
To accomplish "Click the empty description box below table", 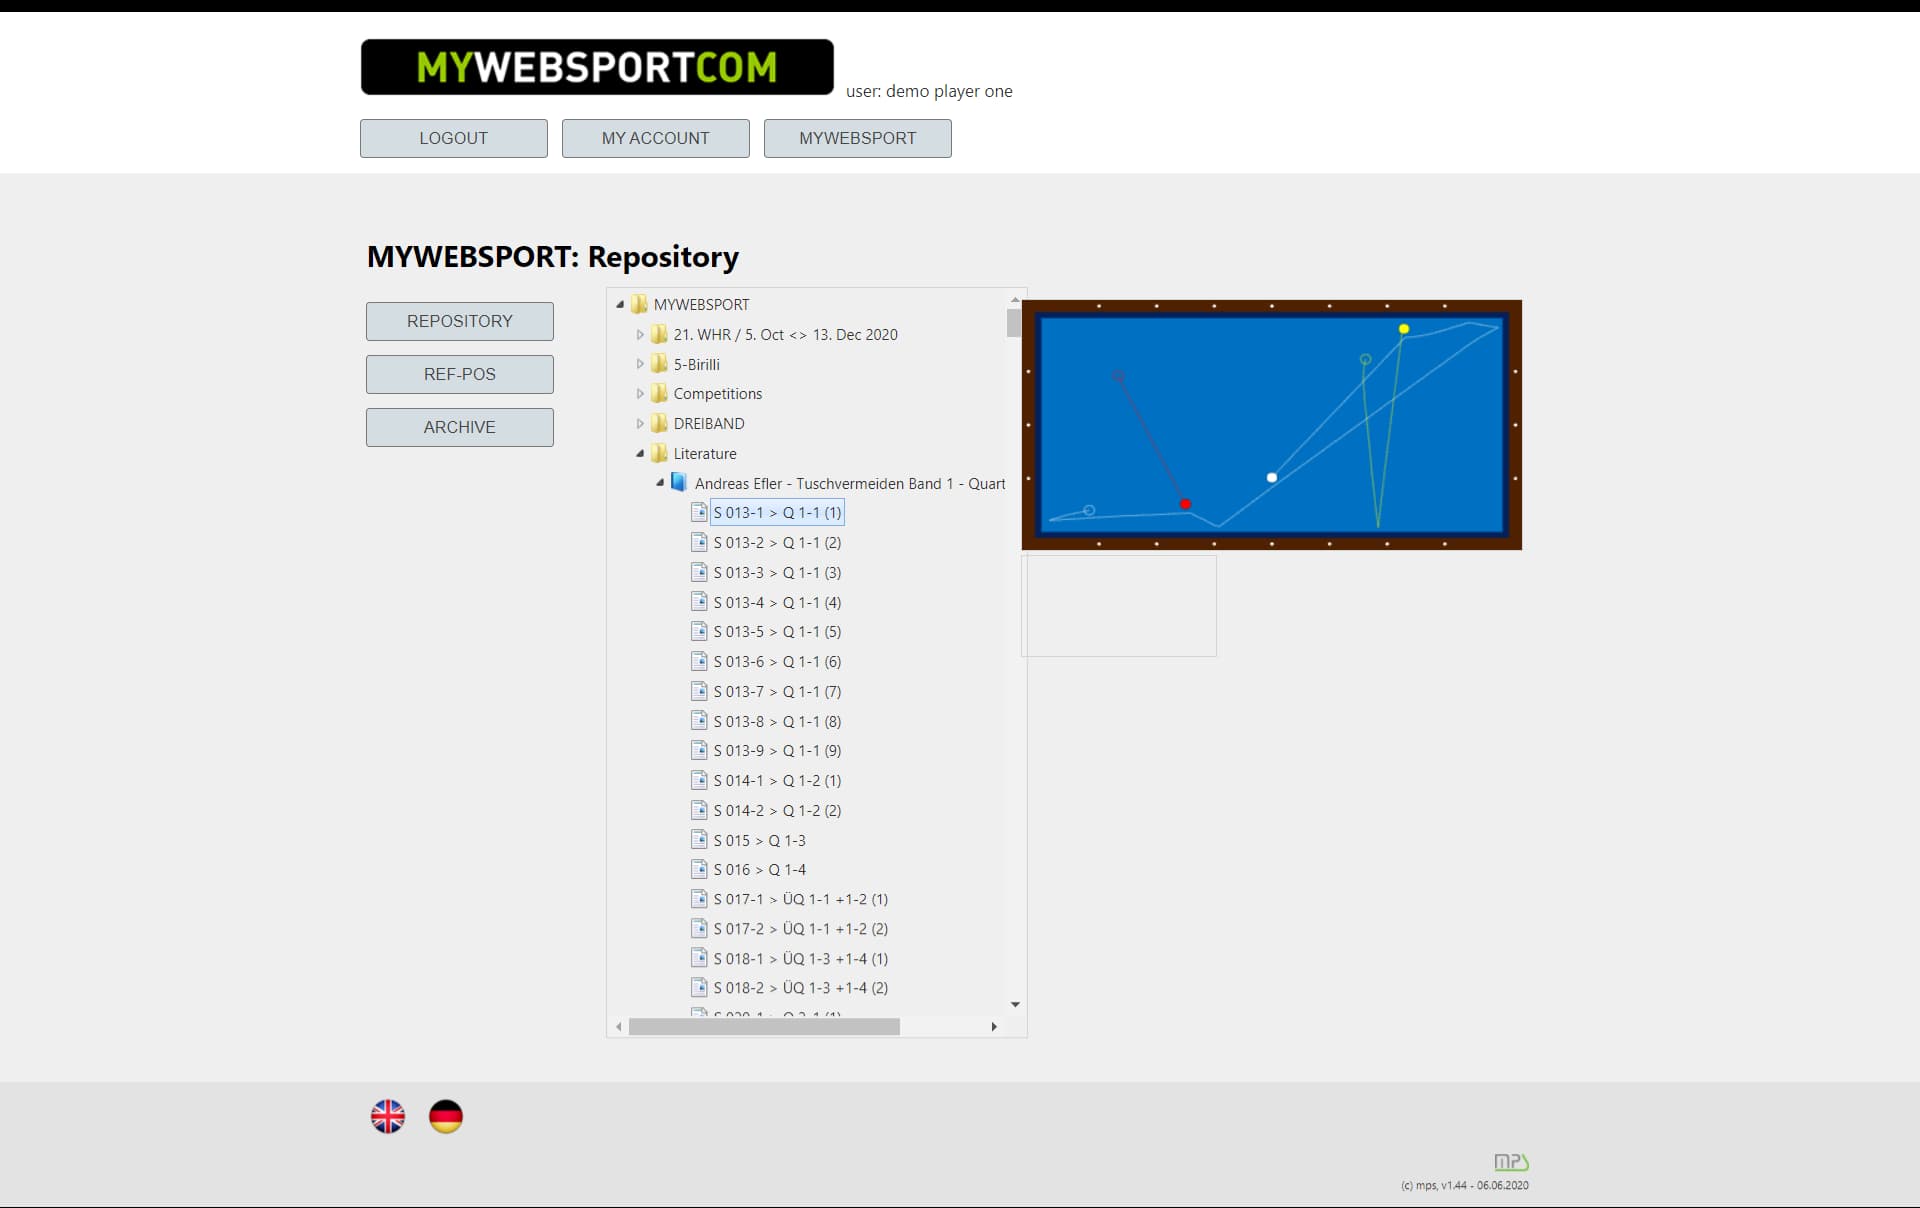I will pos(1119,606).
